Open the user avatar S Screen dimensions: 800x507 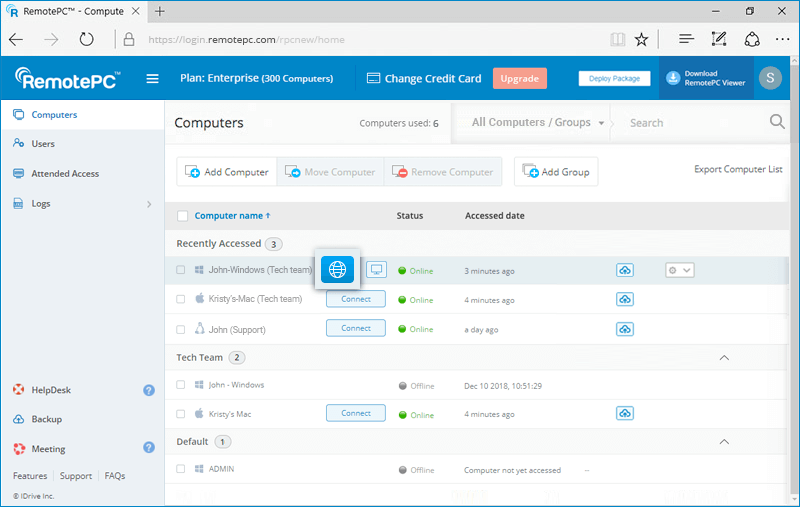pyautogui.click(x=770, y=78)
